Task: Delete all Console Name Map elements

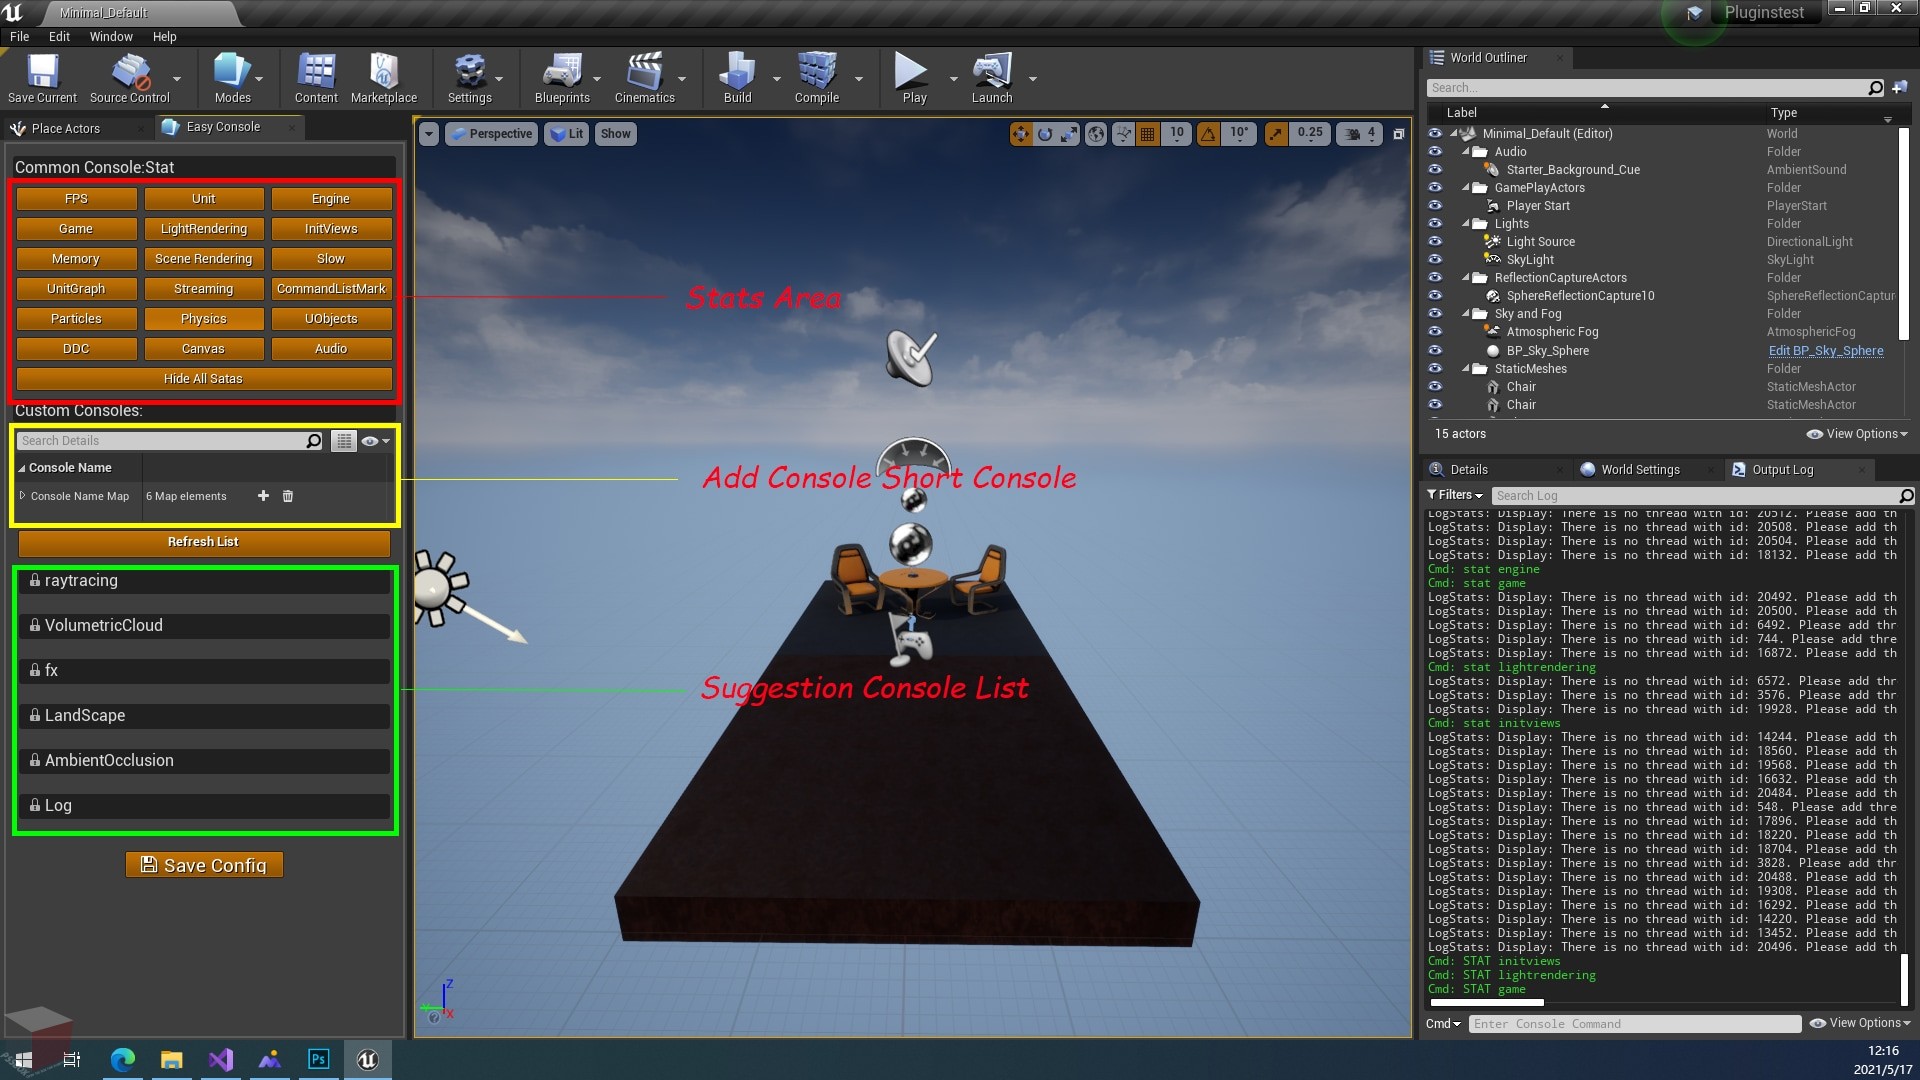Action: pos(288,496)
